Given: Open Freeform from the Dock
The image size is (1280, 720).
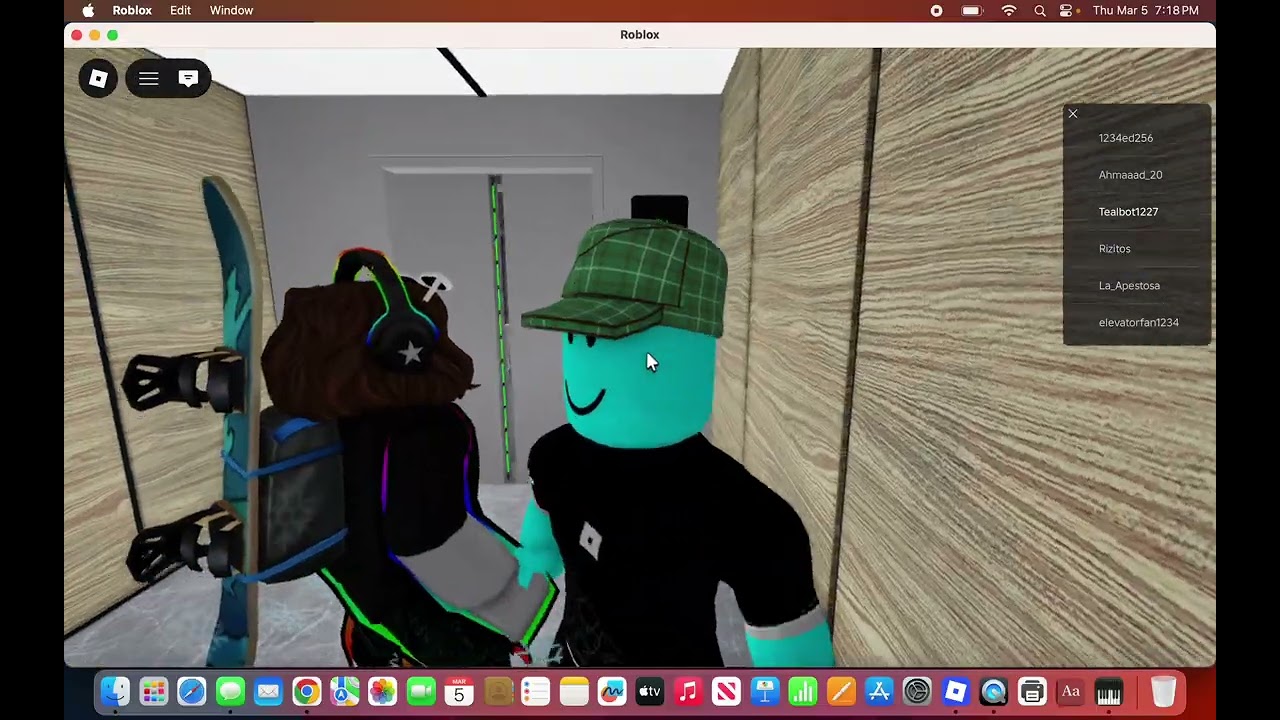Looking at the screenshot, I should pos(612,691).
